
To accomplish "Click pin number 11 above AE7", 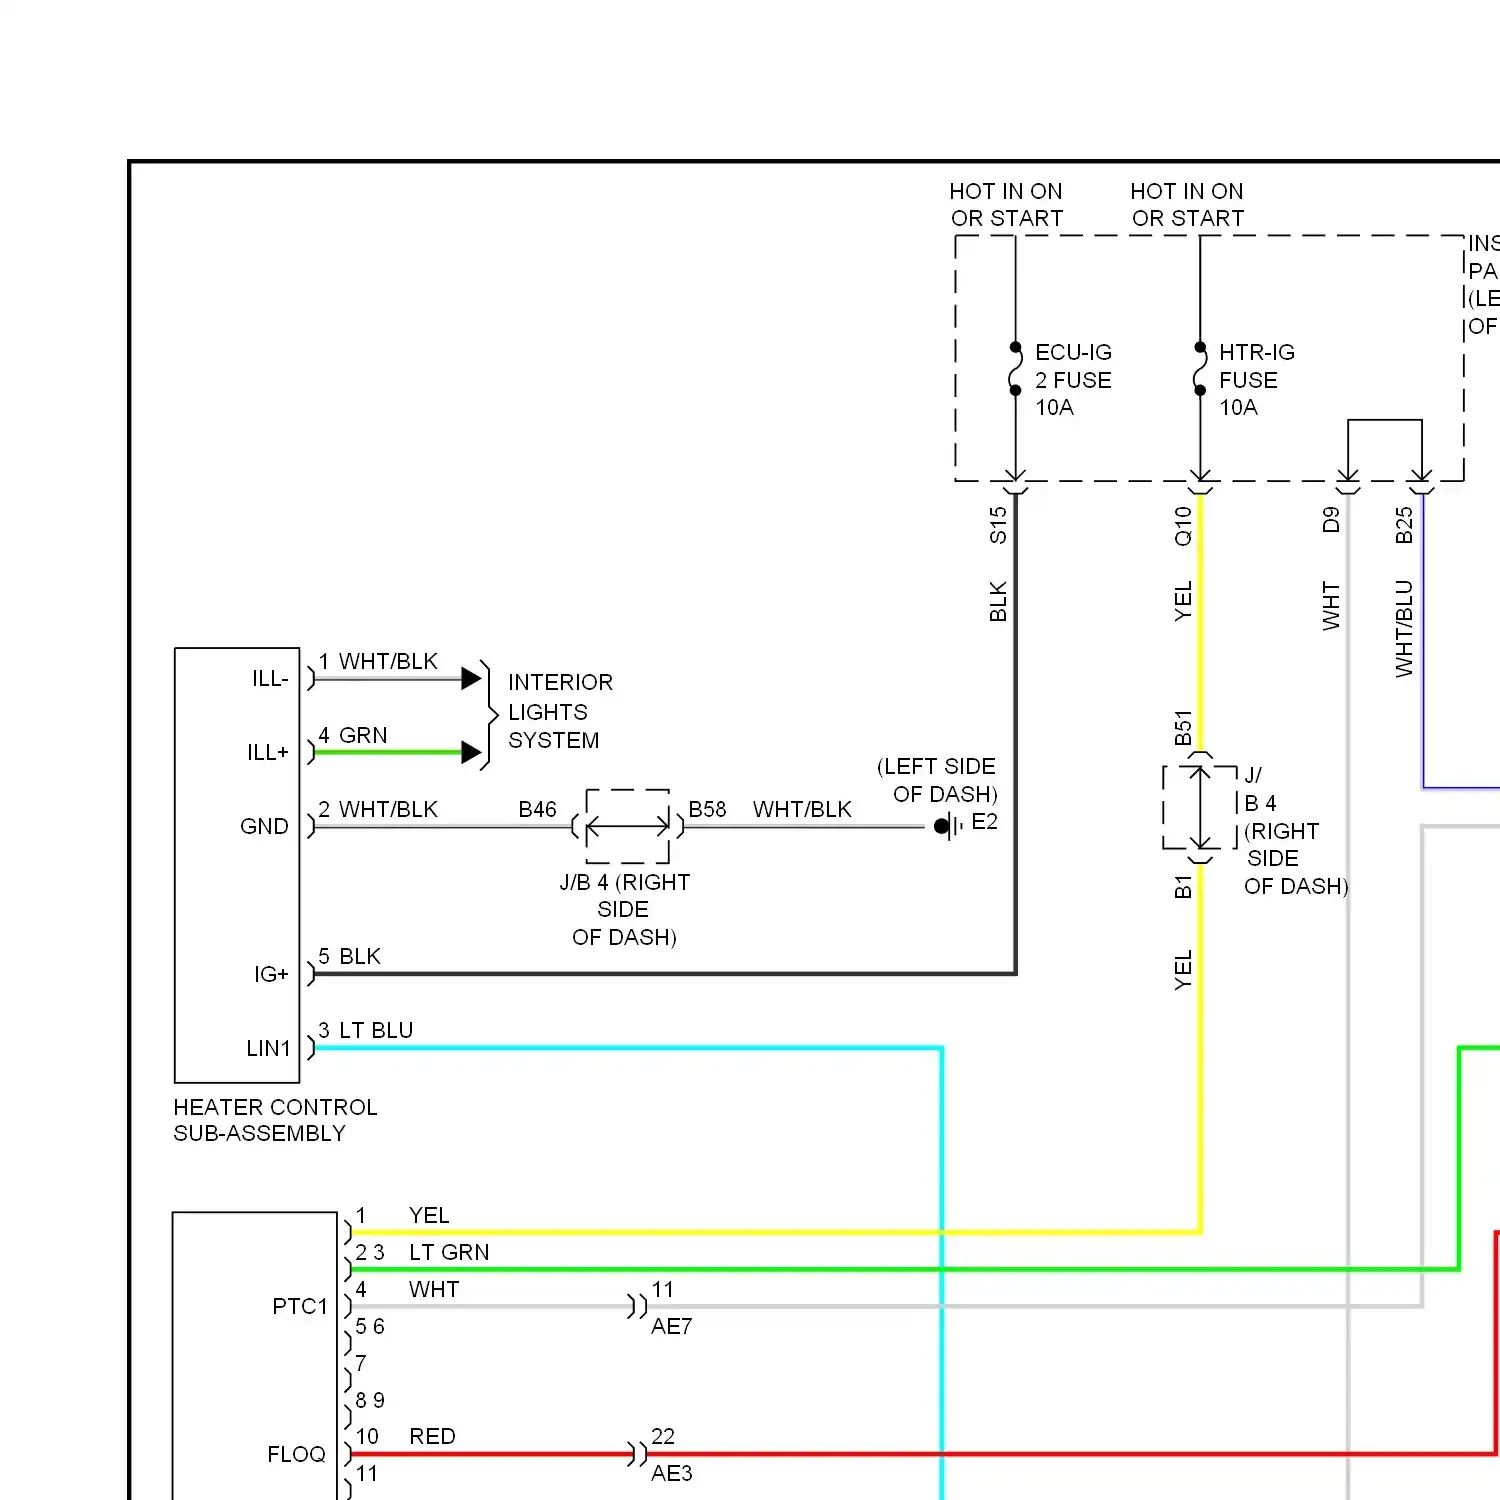I will [x=662, y=1289].
